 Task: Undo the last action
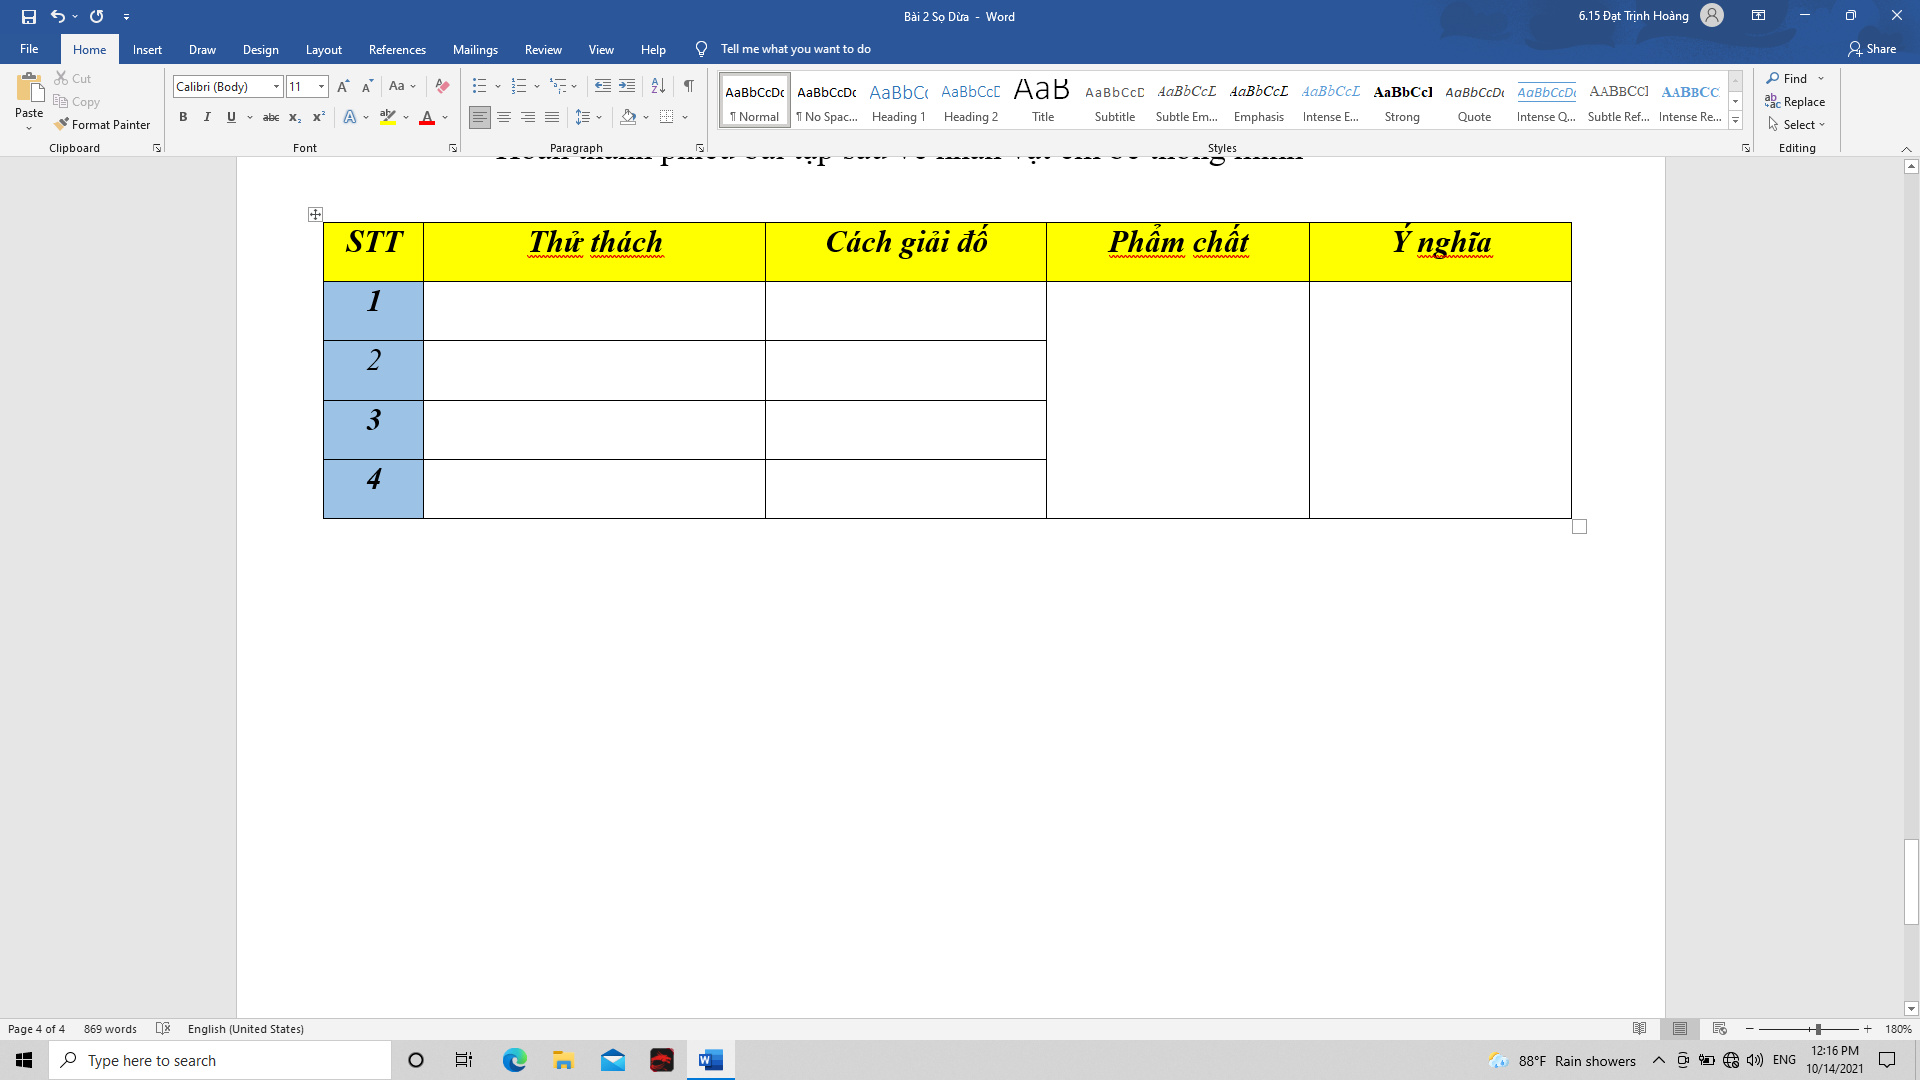58,16
